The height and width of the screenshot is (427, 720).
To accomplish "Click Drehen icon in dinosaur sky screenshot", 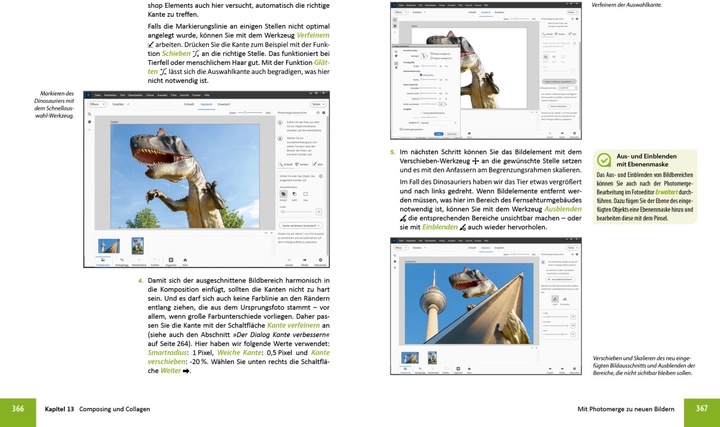I will 155,262.
